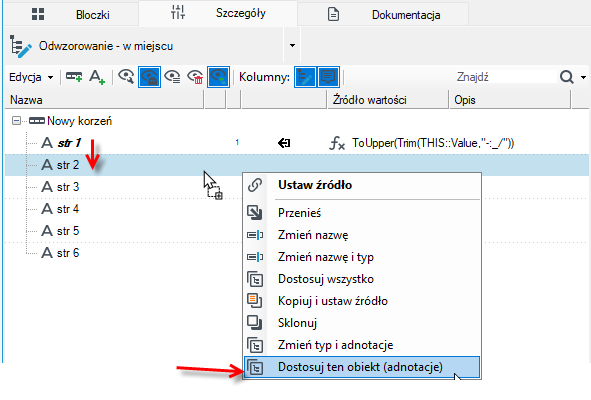Viewport: 591px width, 400px height.
Task: Toggle the comment column button after Kolumny
Action: coord(328,77)
